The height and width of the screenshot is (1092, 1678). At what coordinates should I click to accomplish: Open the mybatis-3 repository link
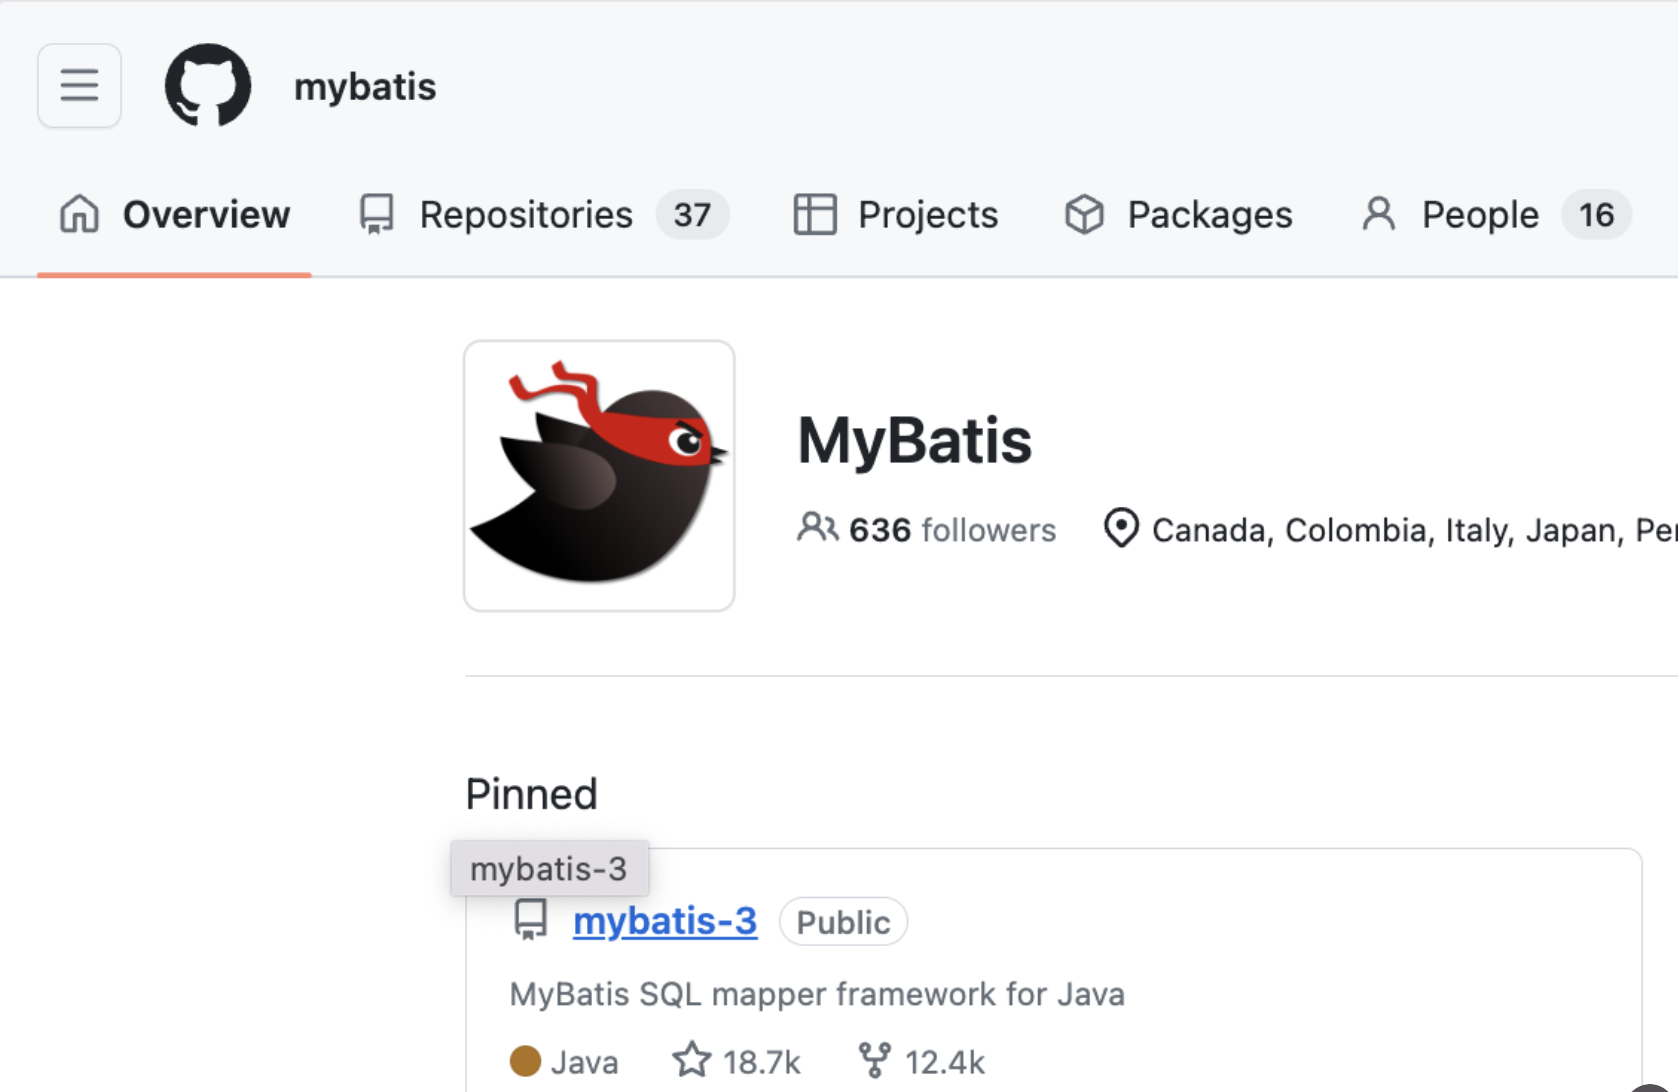point(665,921)
